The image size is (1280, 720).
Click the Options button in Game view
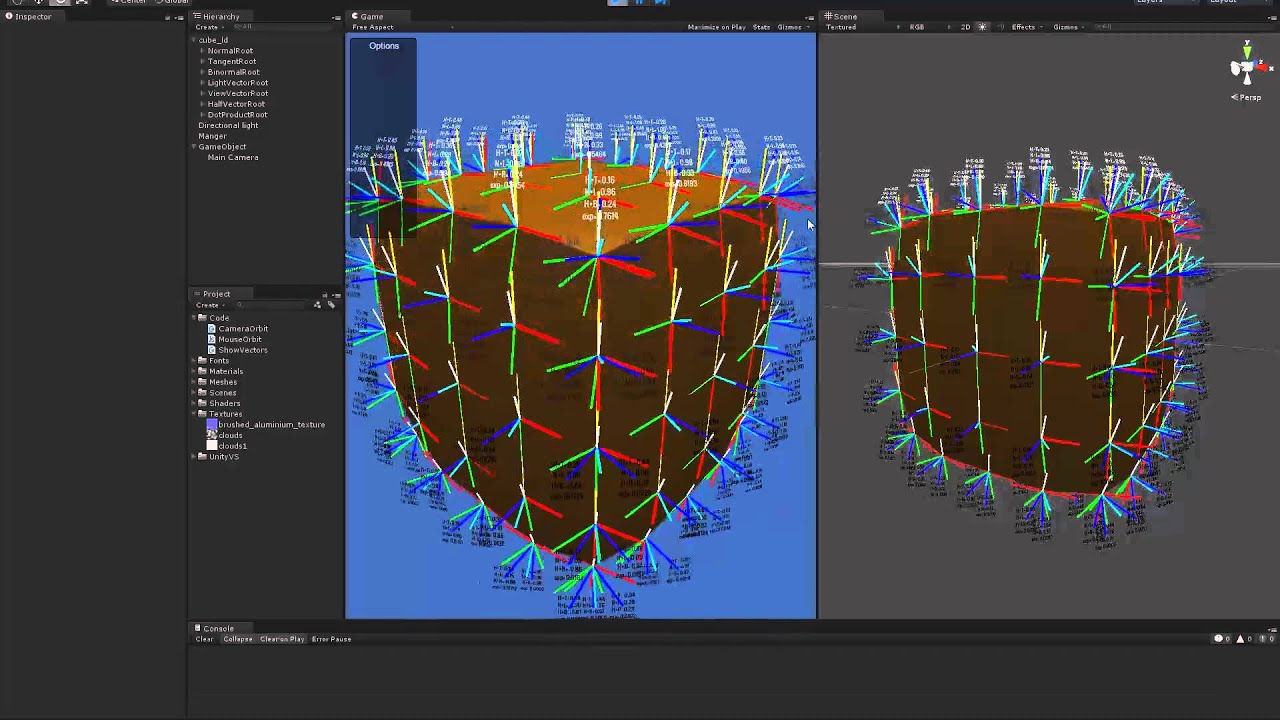click(x=383, y=46)
